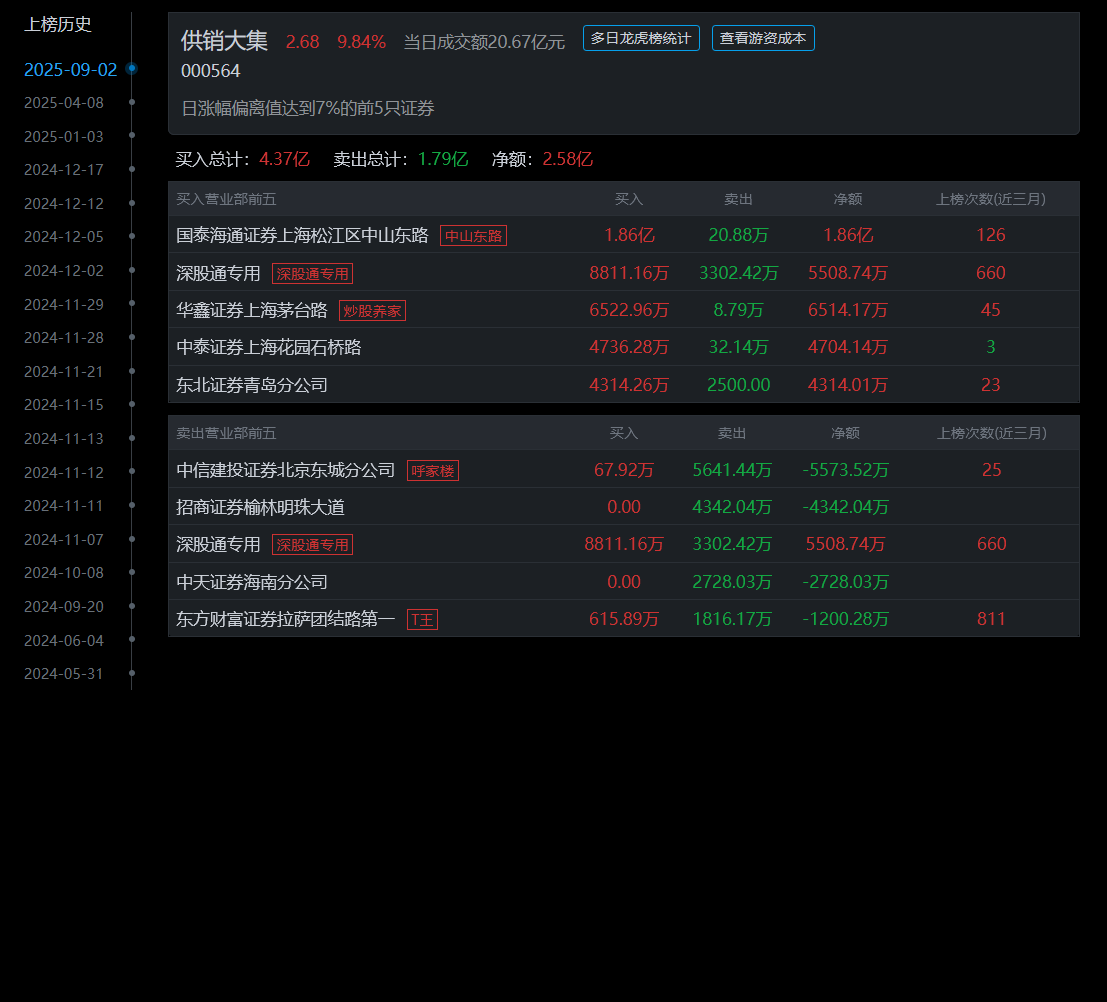The width and height of the screenshot is (1107, 1002).
Task: Click the 炒股养家 tag
Action: tap(372, 311)
